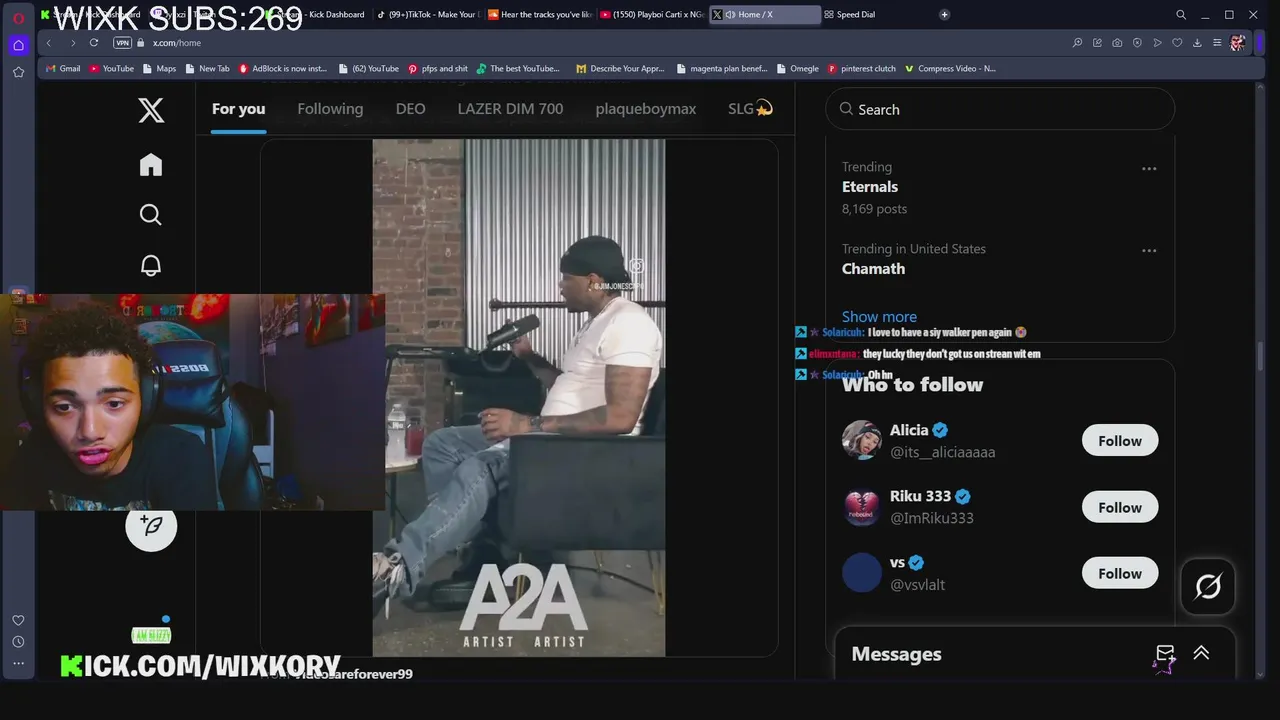Viewport: 1280px width, 720px height.
Task: Open a new tab with plus button
Action: coord(944,15)
